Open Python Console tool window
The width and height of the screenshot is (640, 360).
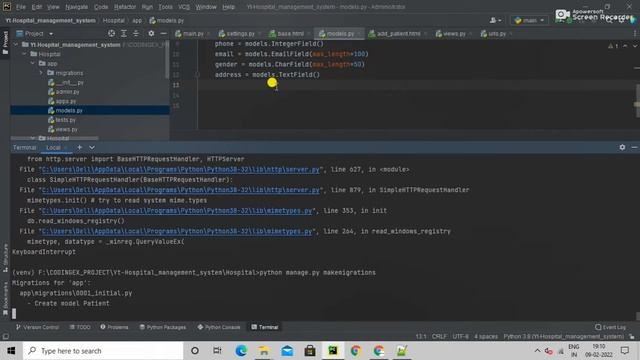pos(219,327)
